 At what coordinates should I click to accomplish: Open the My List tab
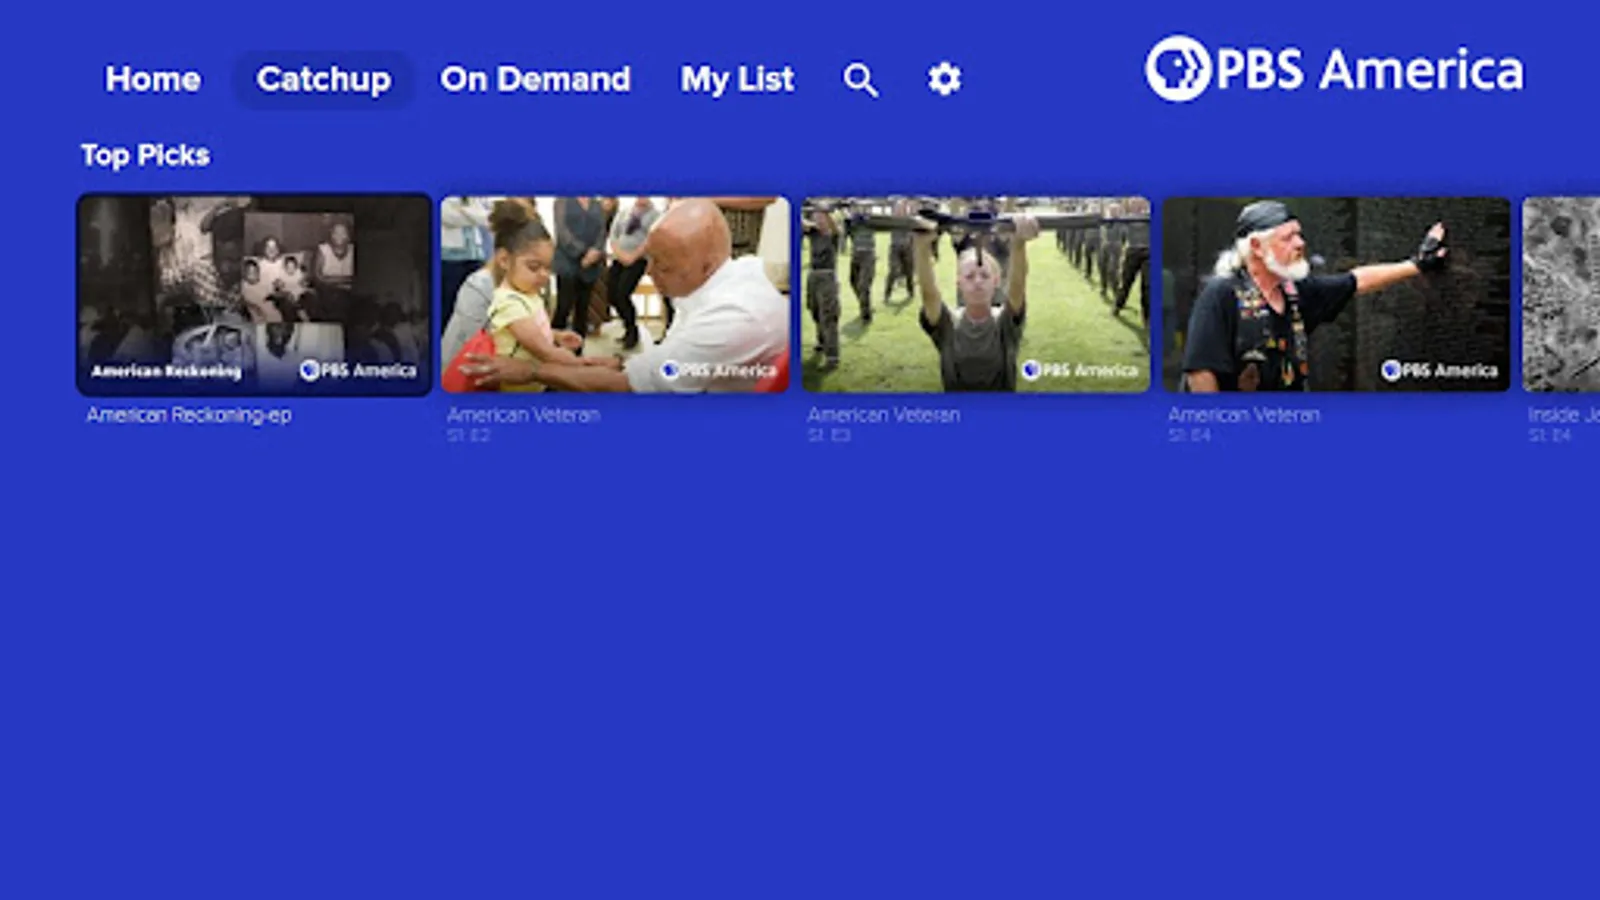pyautogui.click(x=737, y=79)
